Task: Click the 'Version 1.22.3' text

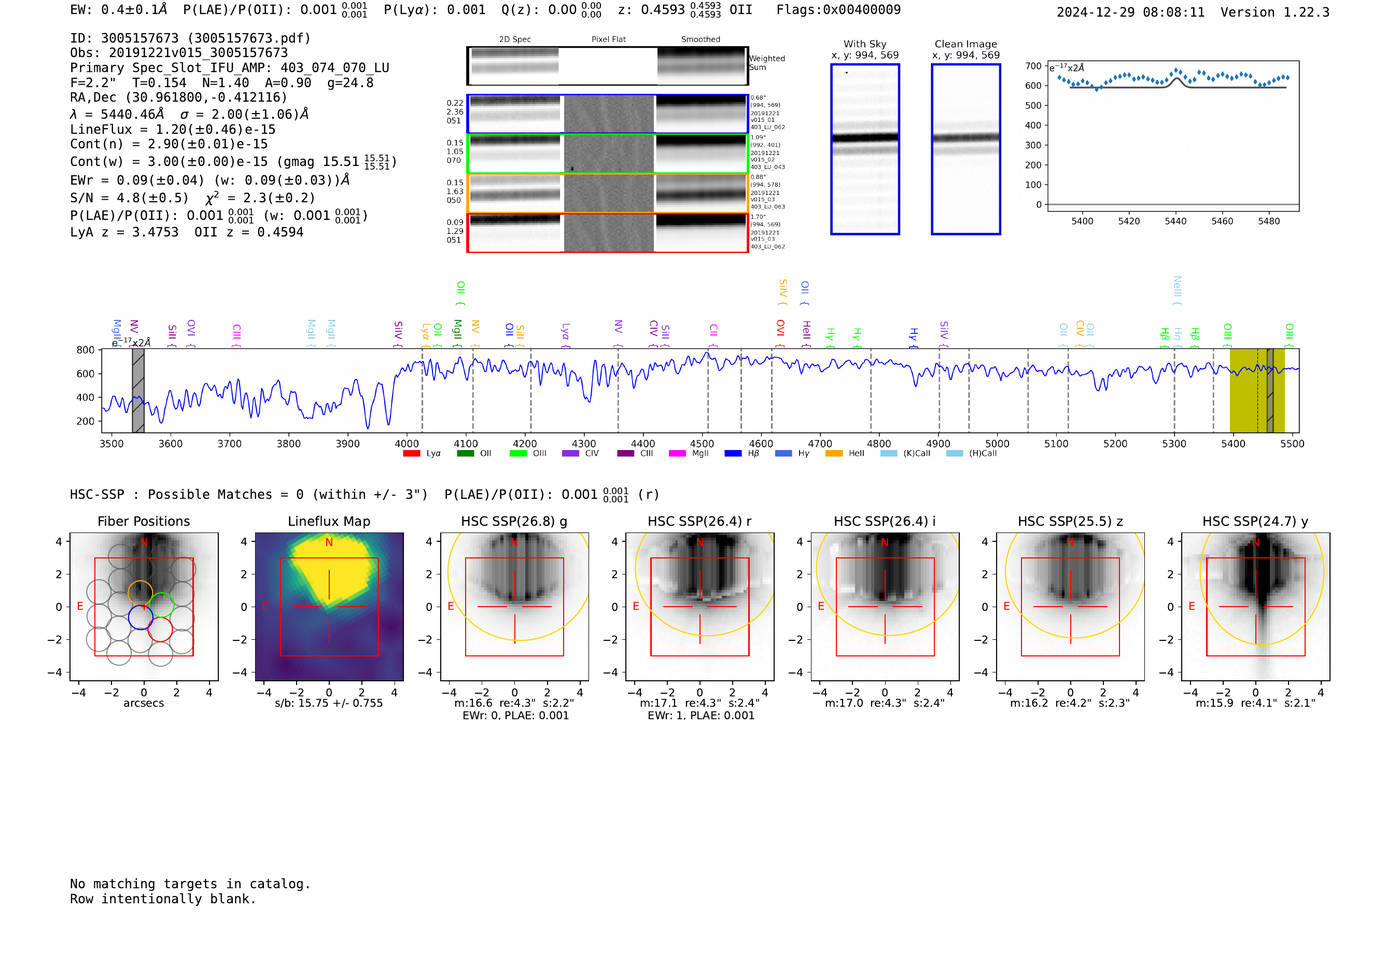Action: [1275, 12]
